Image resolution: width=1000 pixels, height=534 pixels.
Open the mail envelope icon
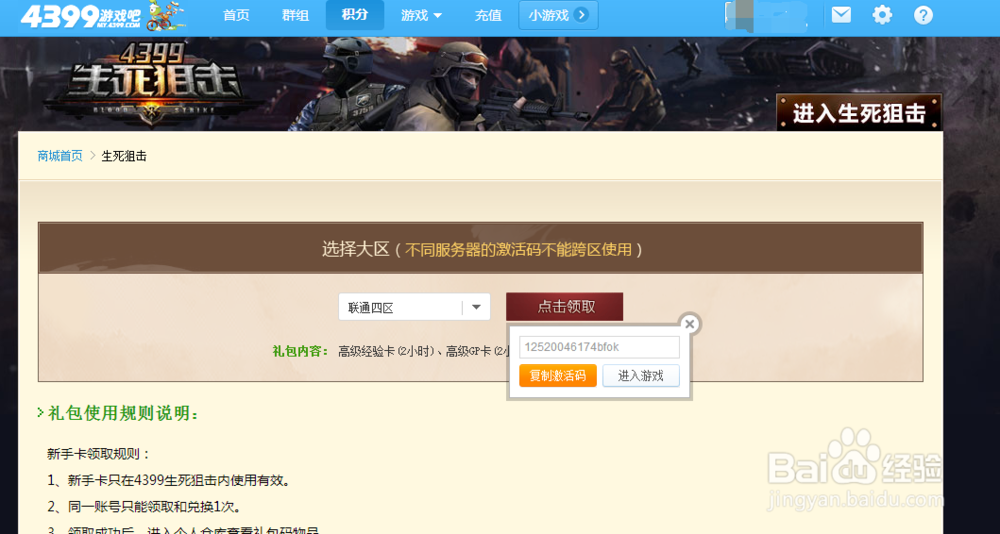pos(841,15)
